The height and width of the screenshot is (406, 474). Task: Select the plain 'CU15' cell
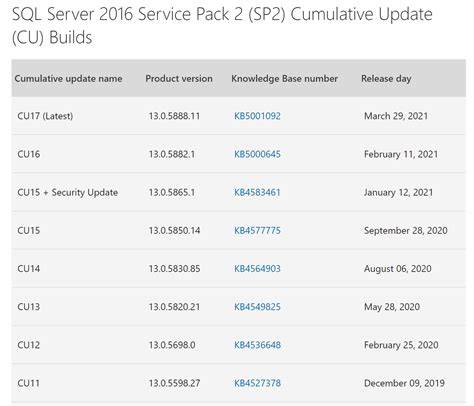tap(29, 230)
